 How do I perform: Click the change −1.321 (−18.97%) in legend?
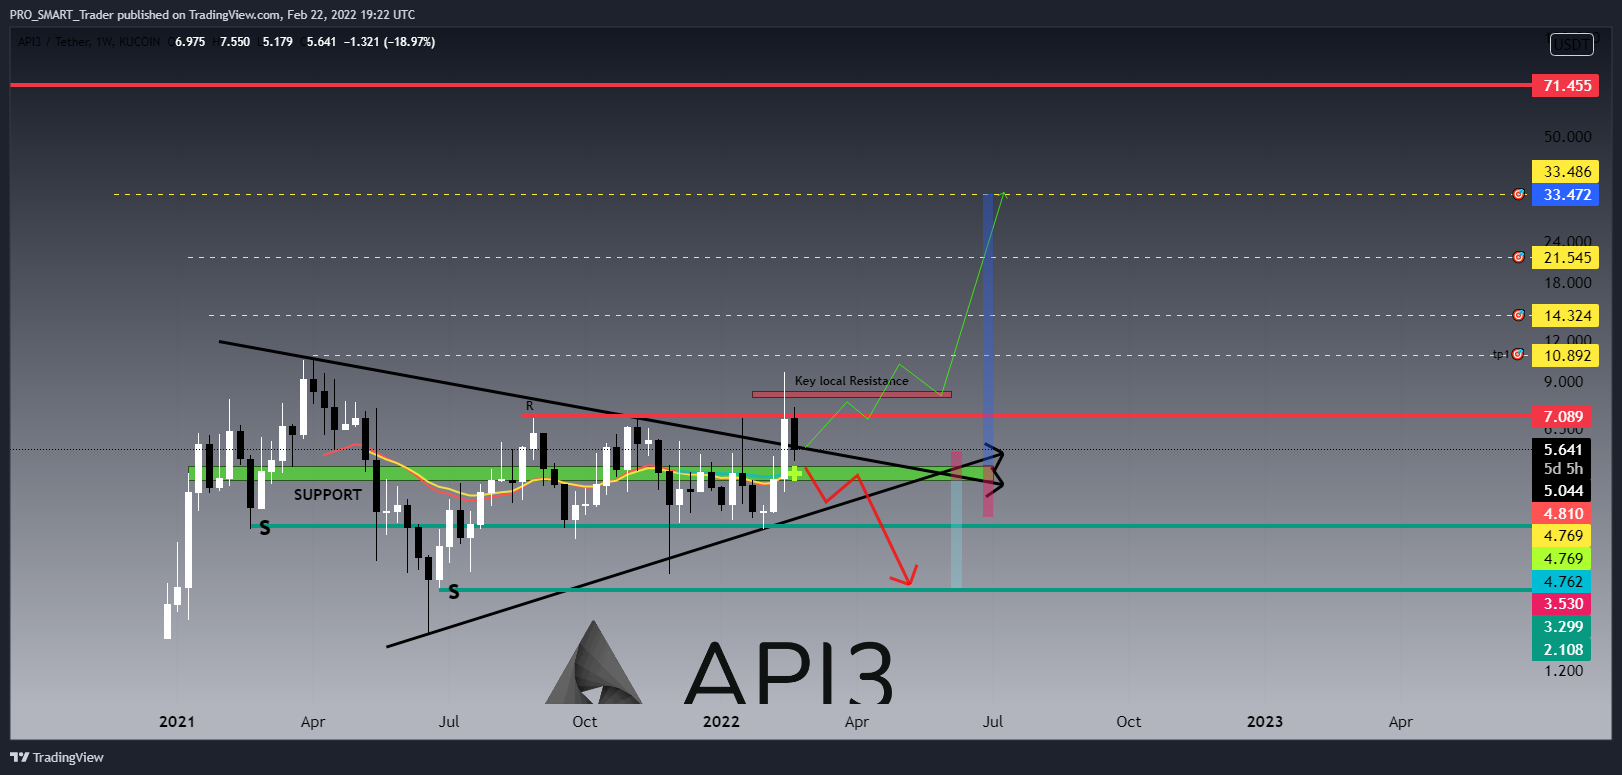point(389,42)
